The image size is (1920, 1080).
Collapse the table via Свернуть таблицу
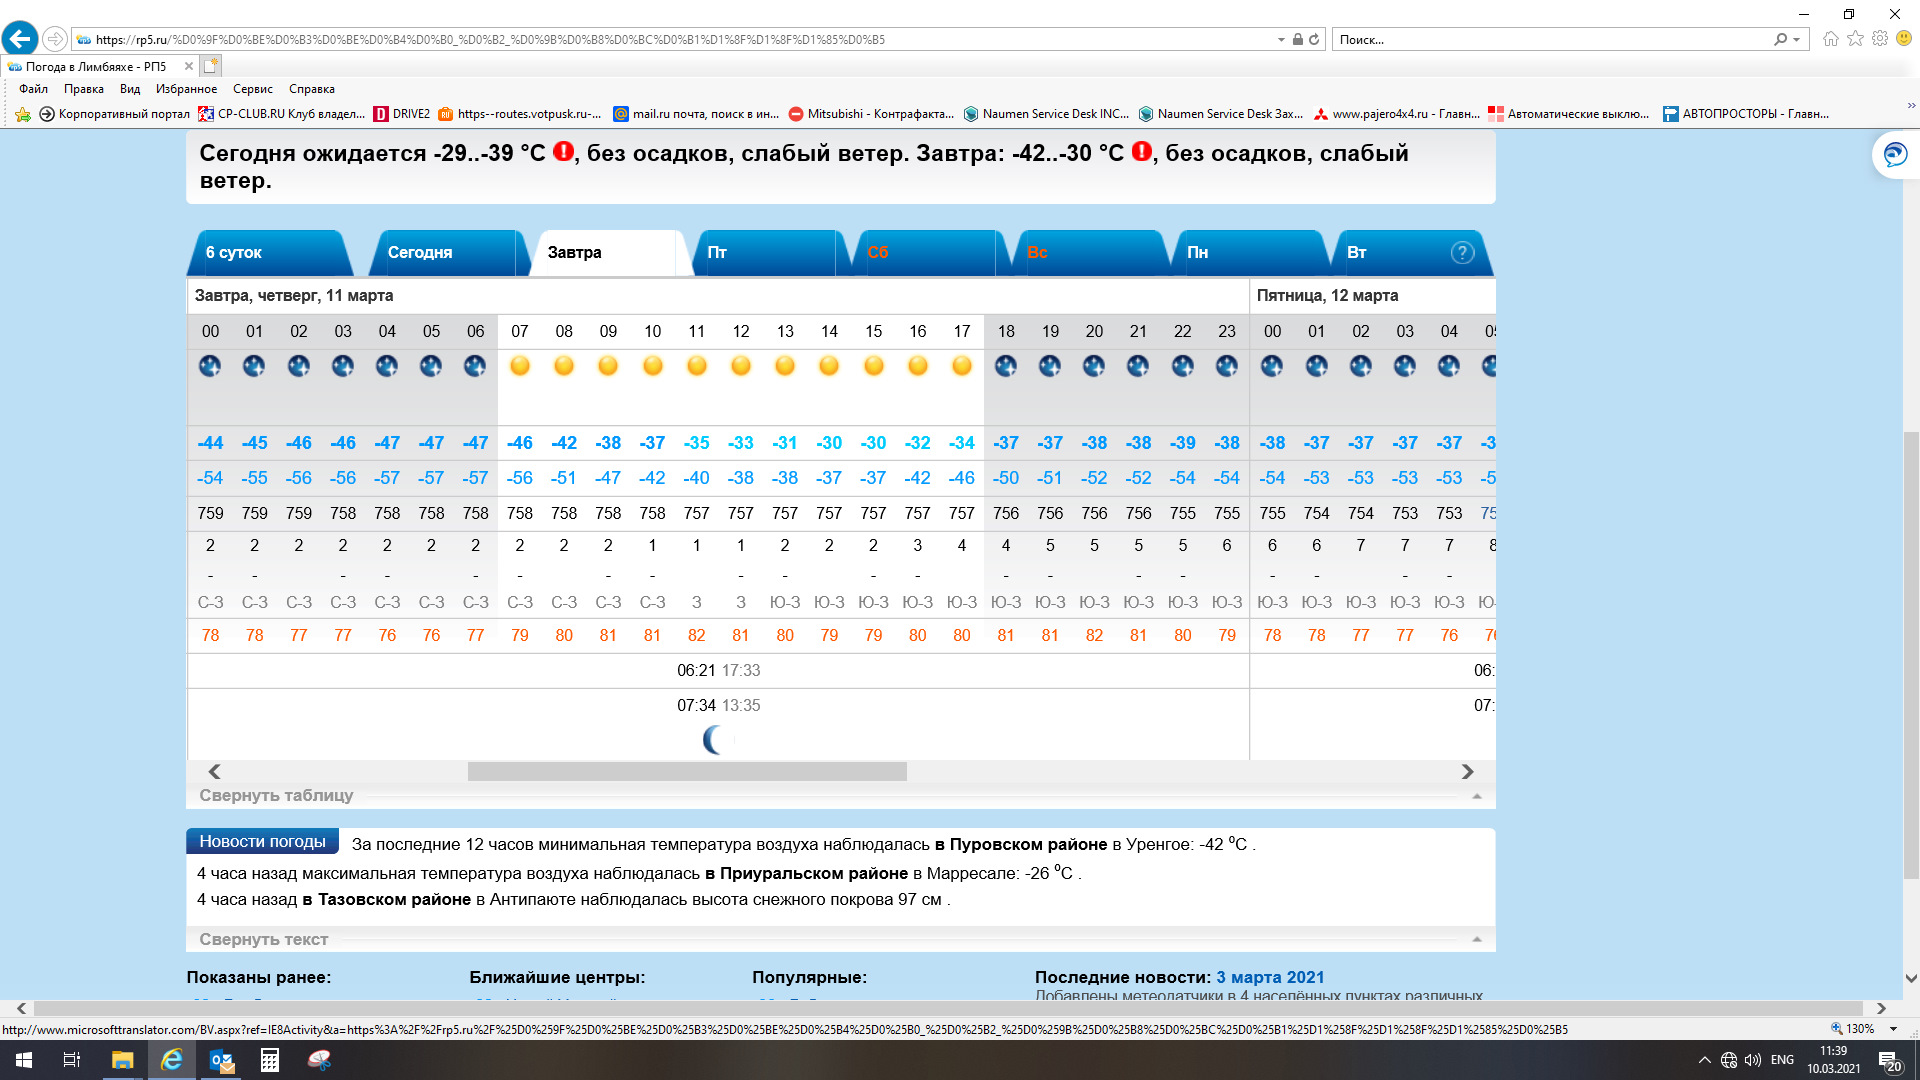click(276, 796)
